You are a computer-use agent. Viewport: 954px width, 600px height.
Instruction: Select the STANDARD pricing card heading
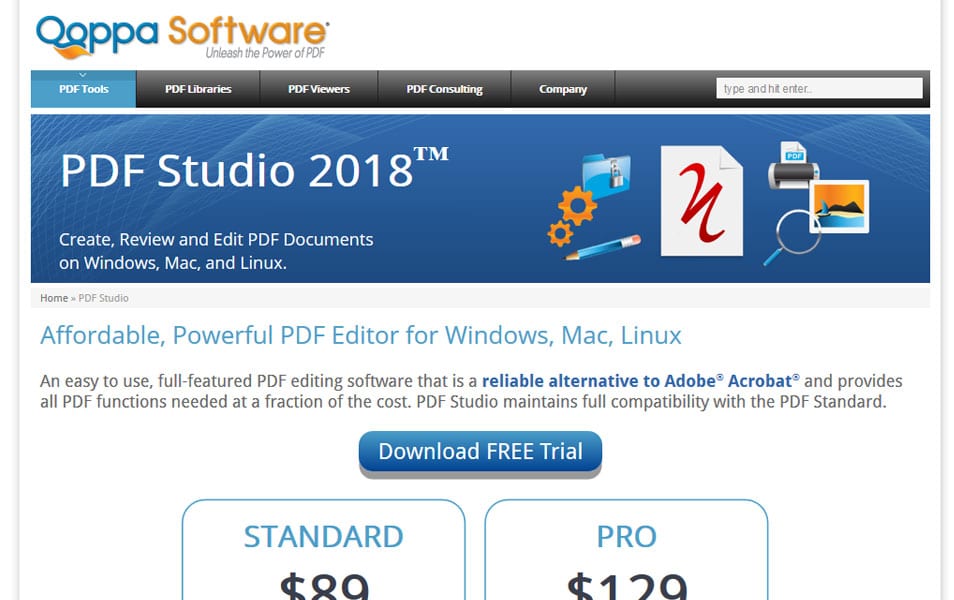(x=323, y=537)
